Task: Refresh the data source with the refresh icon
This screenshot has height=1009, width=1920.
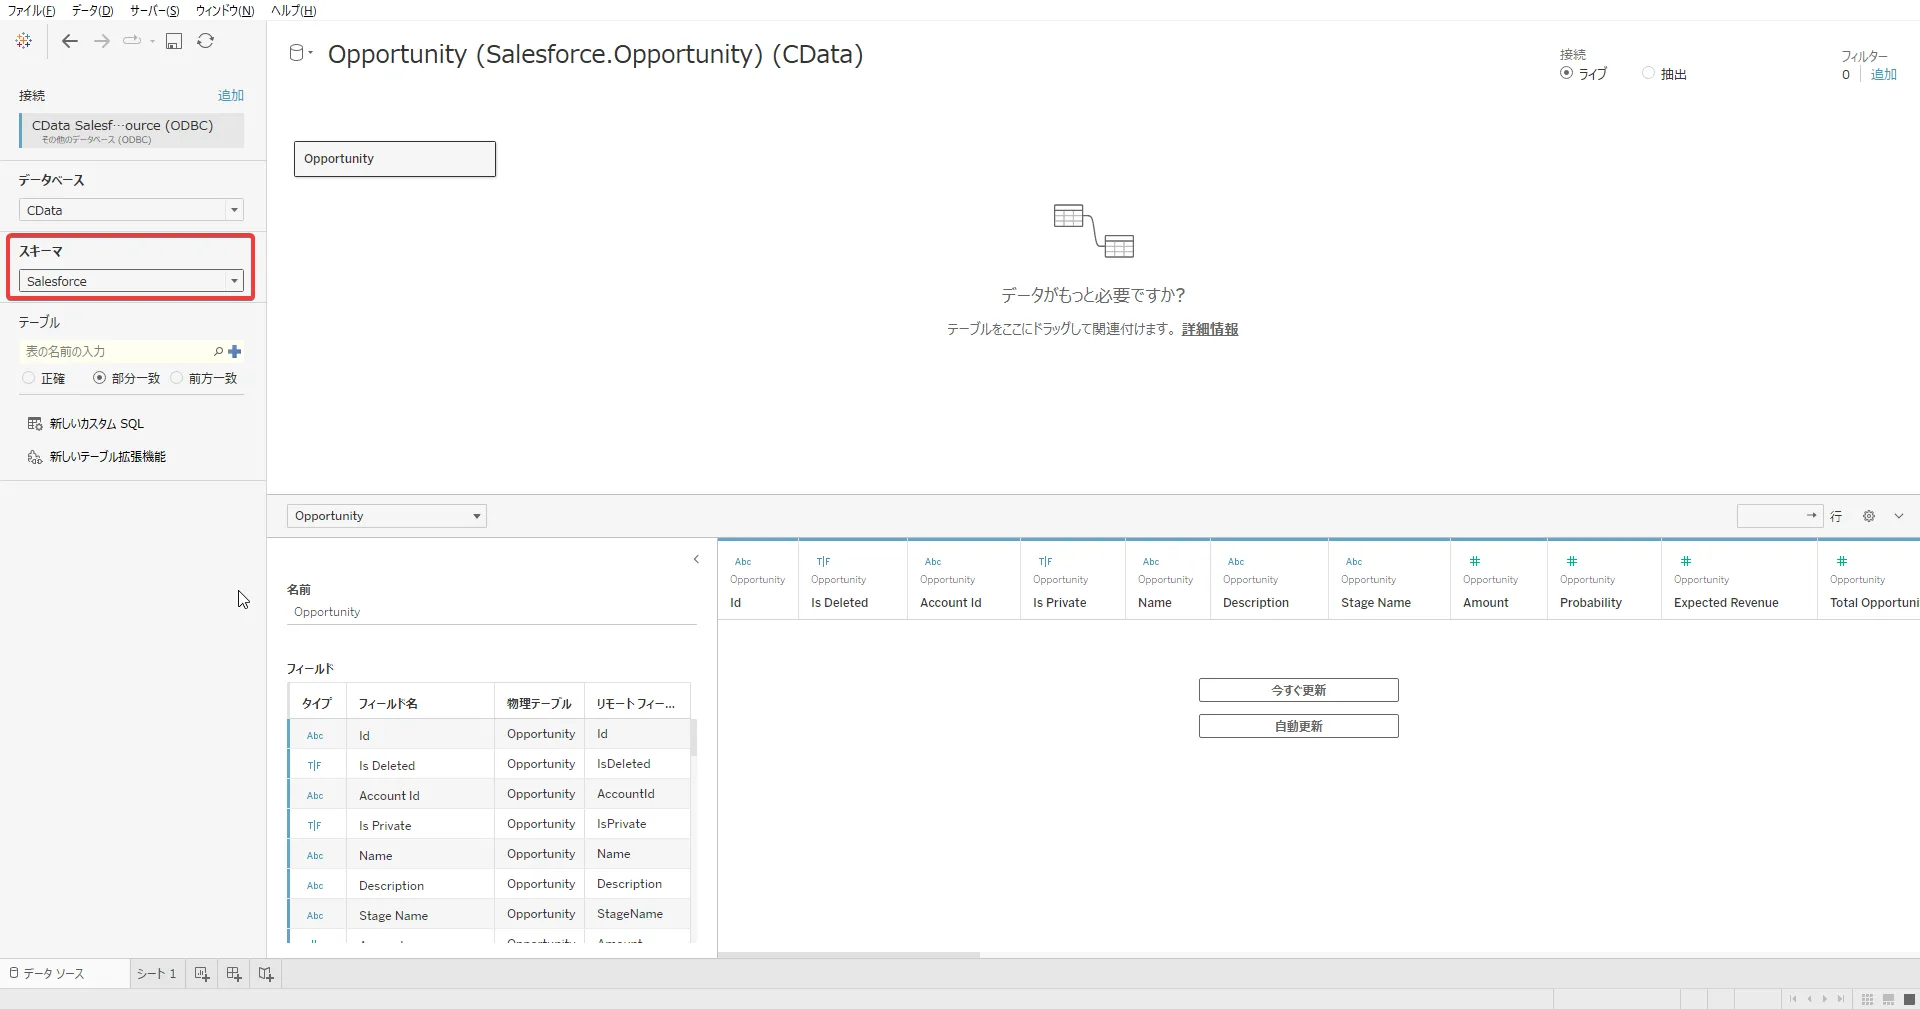Action: coord(206,41)
